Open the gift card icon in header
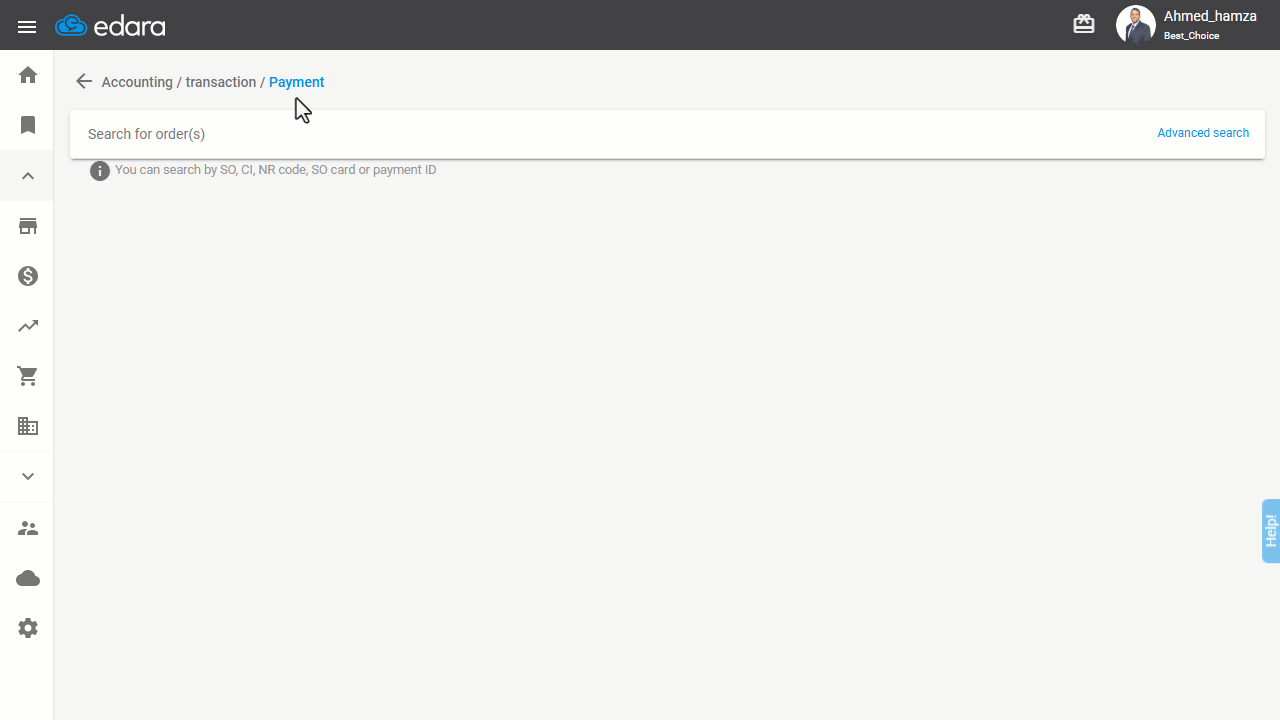 point(1084,24)
